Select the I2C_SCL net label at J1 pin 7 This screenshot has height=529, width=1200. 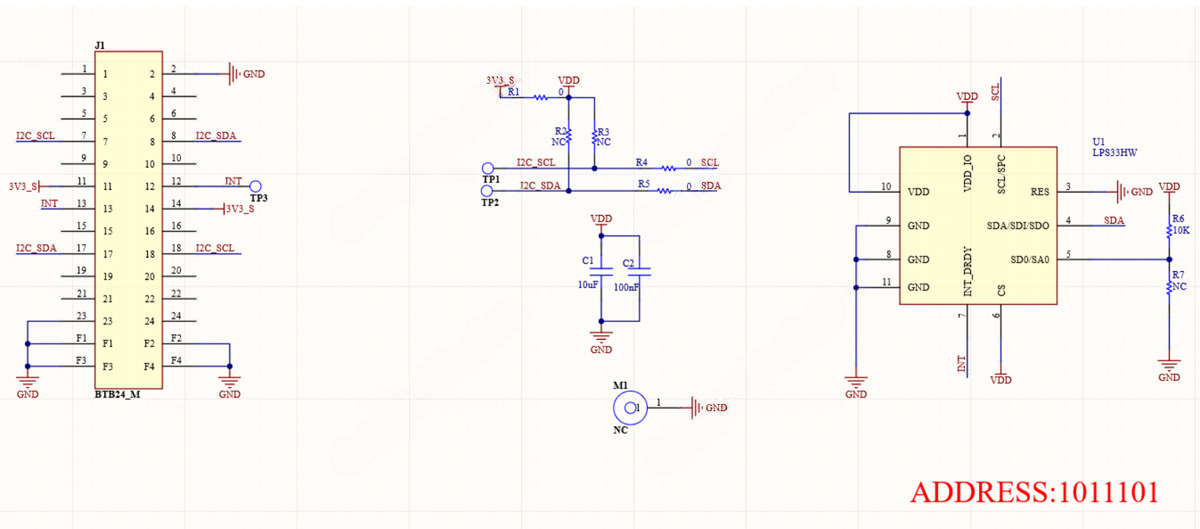point(36,136)
